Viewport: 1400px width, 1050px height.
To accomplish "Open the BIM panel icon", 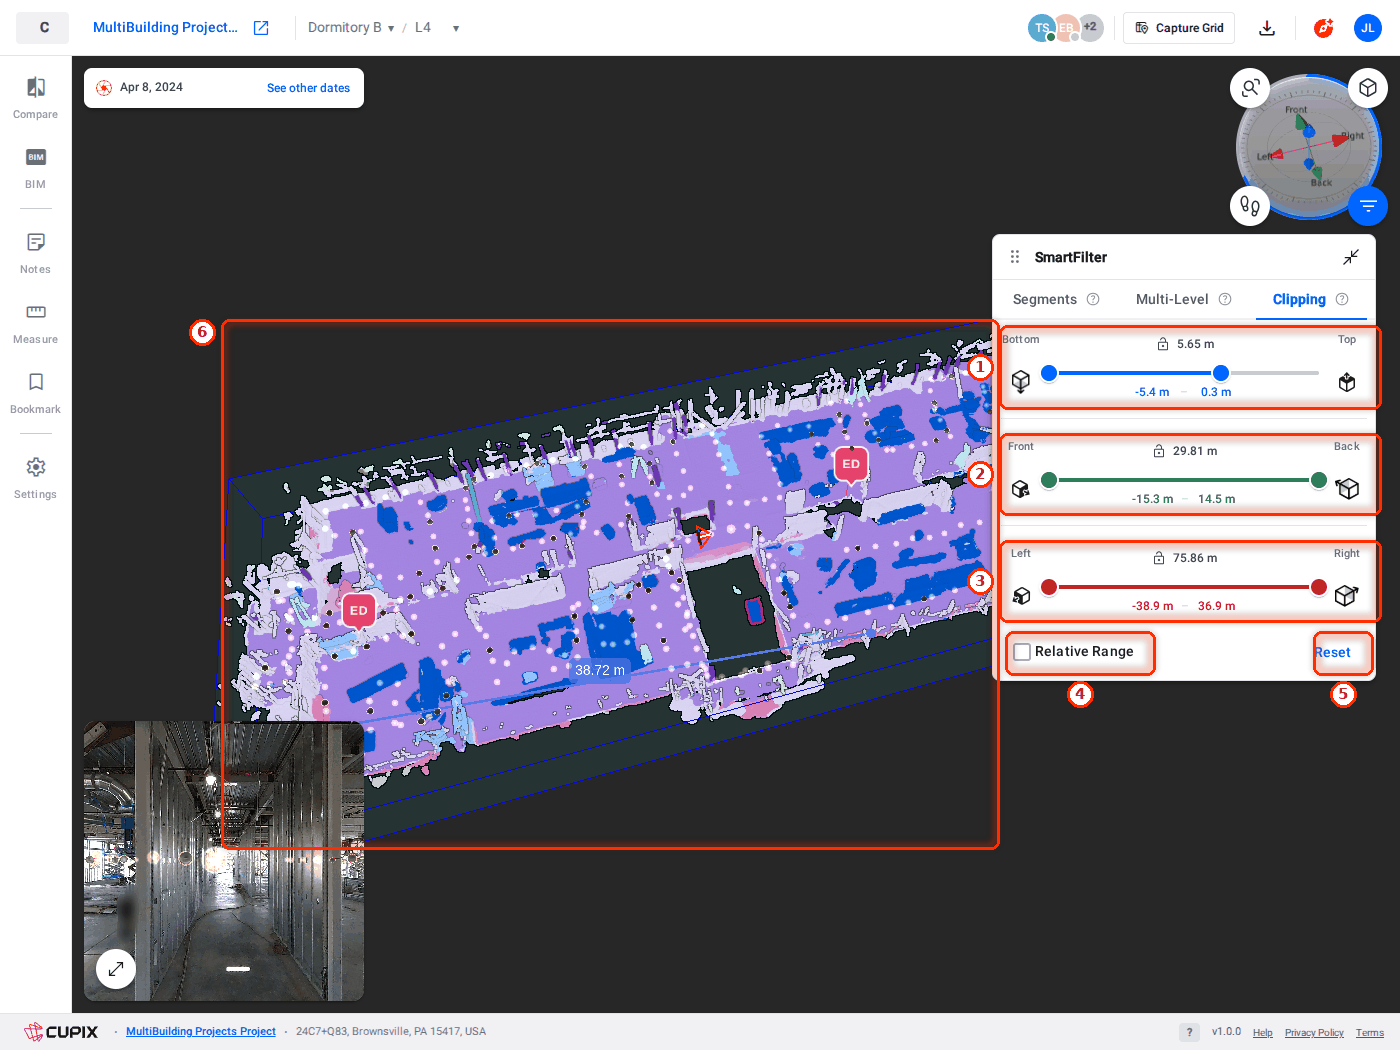I will (36, 157).
